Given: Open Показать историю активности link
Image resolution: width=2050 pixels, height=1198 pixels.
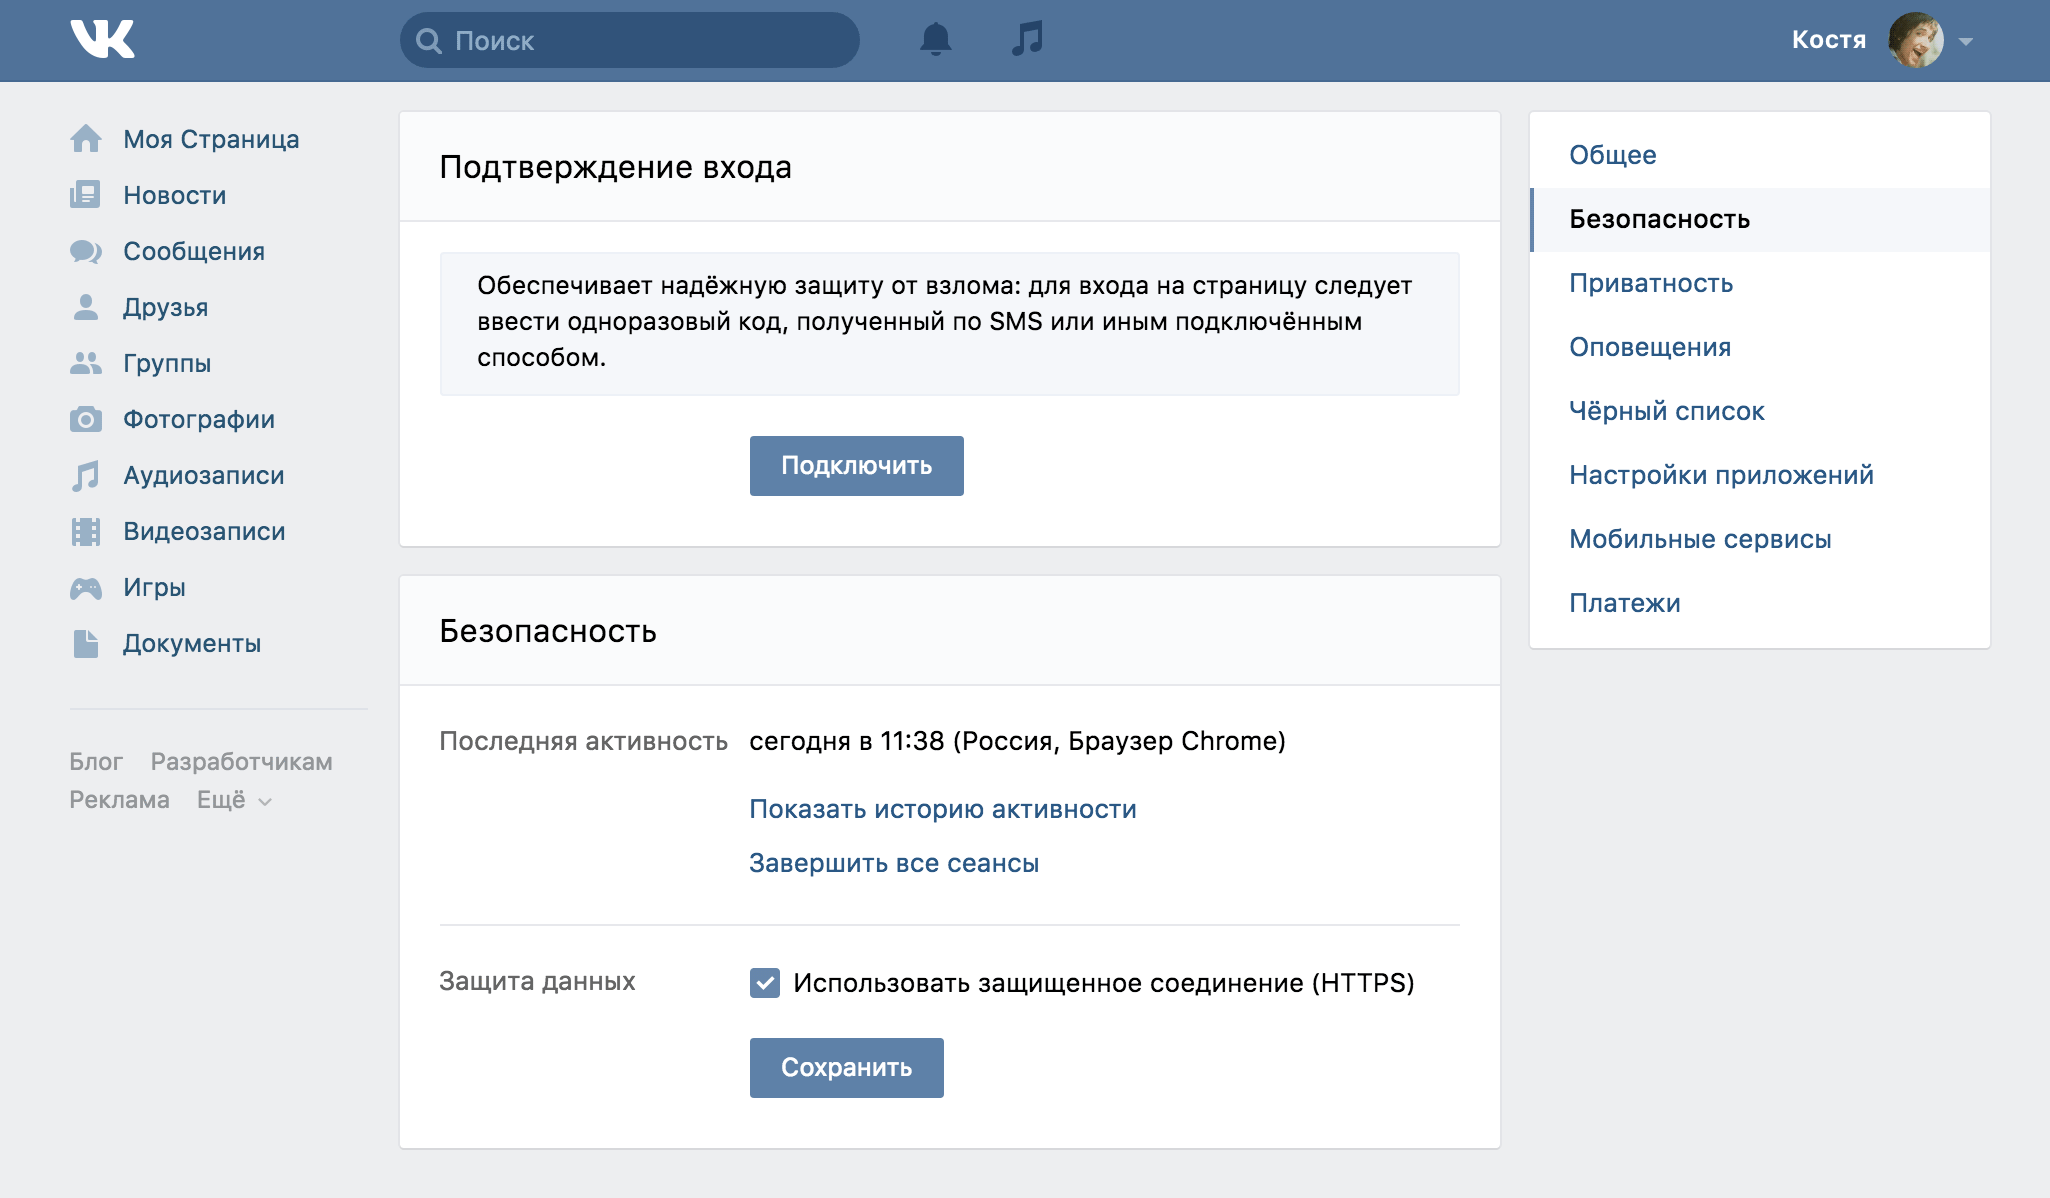Looking at the screenshot, I should click(x=943, y=809).
